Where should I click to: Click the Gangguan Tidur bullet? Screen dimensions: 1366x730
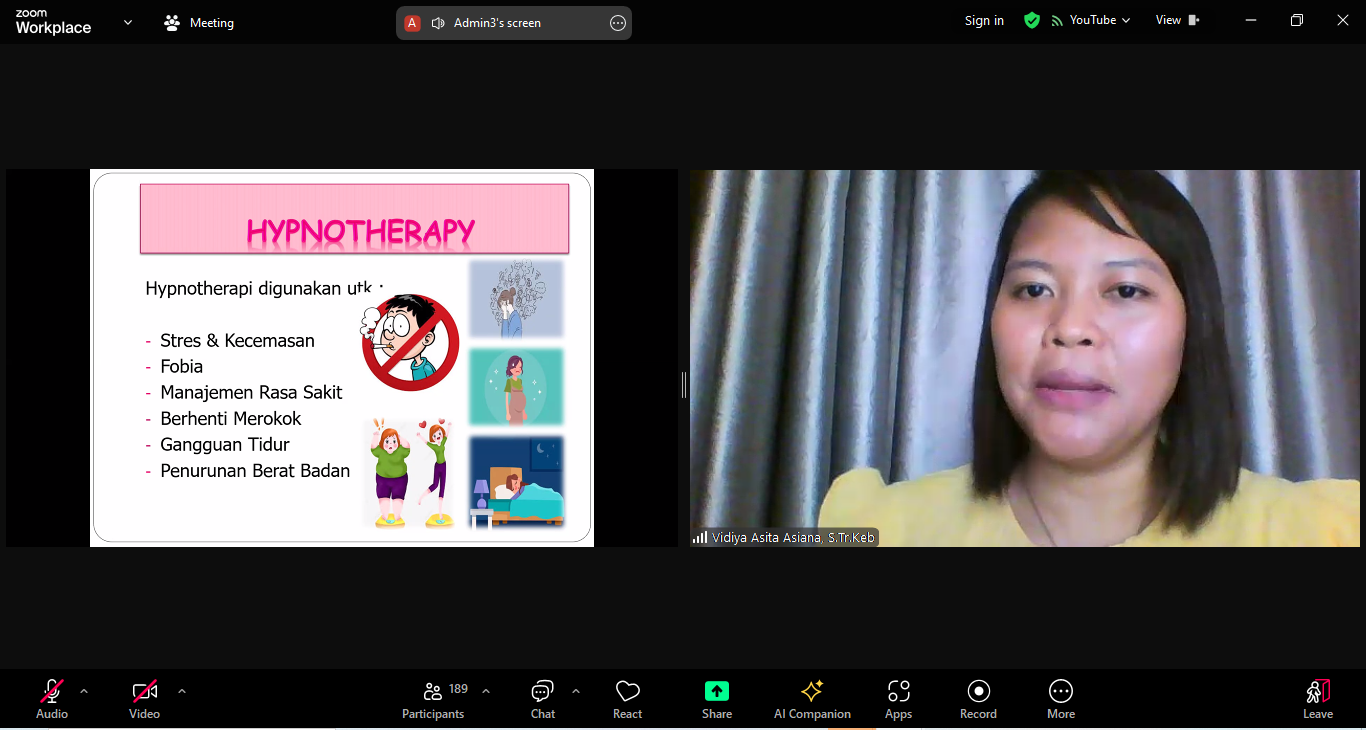[225, 445]
